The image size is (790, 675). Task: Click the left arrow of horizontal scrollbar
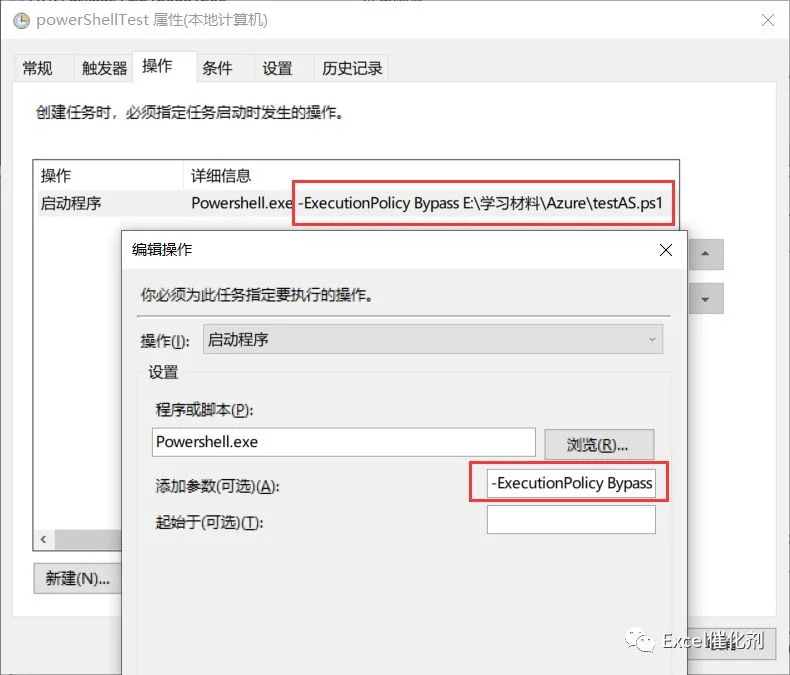click(44, 539)
